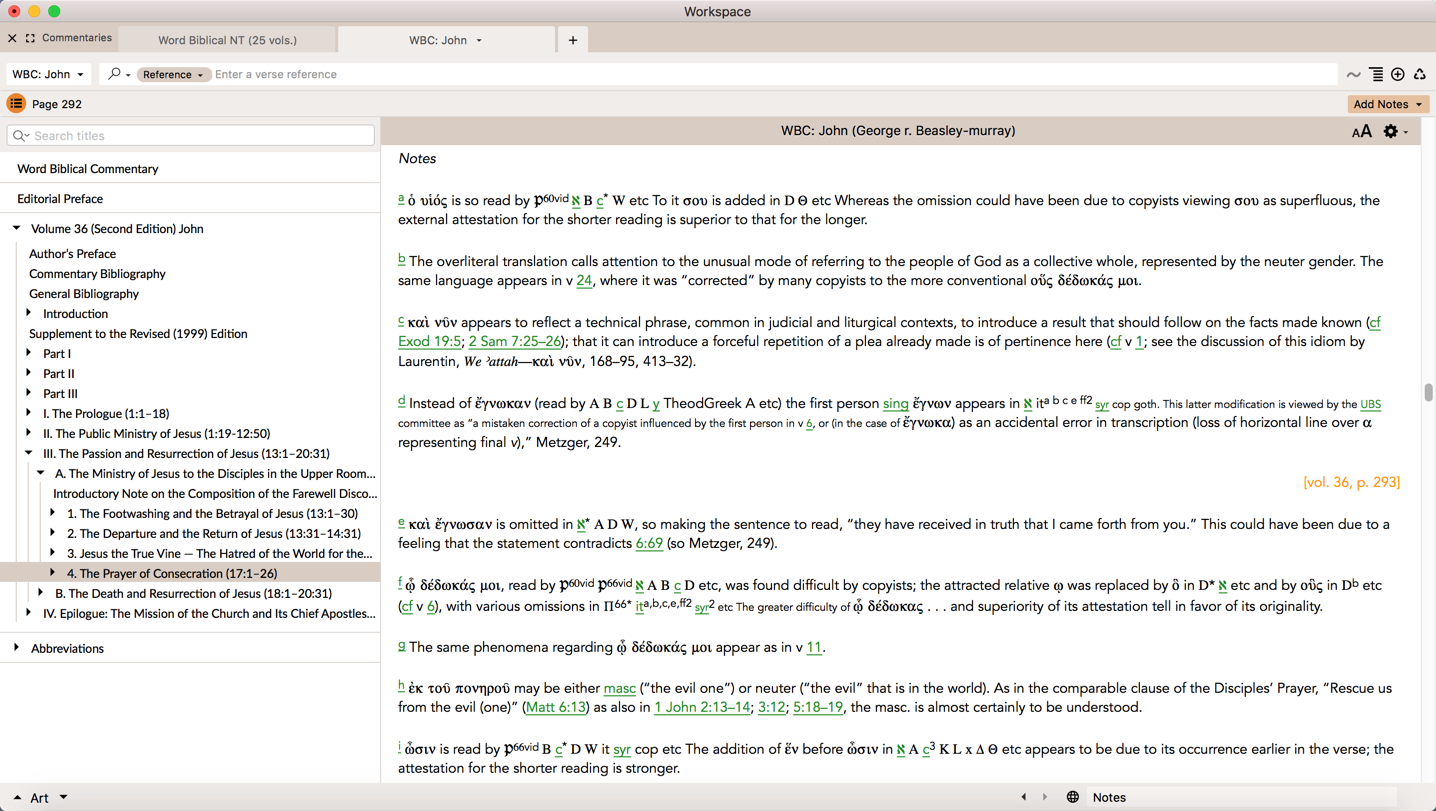Open Introductory Note on the Farewell Discourse
Viewport: 1436px width, 811px height.
[x=215, y=494]
